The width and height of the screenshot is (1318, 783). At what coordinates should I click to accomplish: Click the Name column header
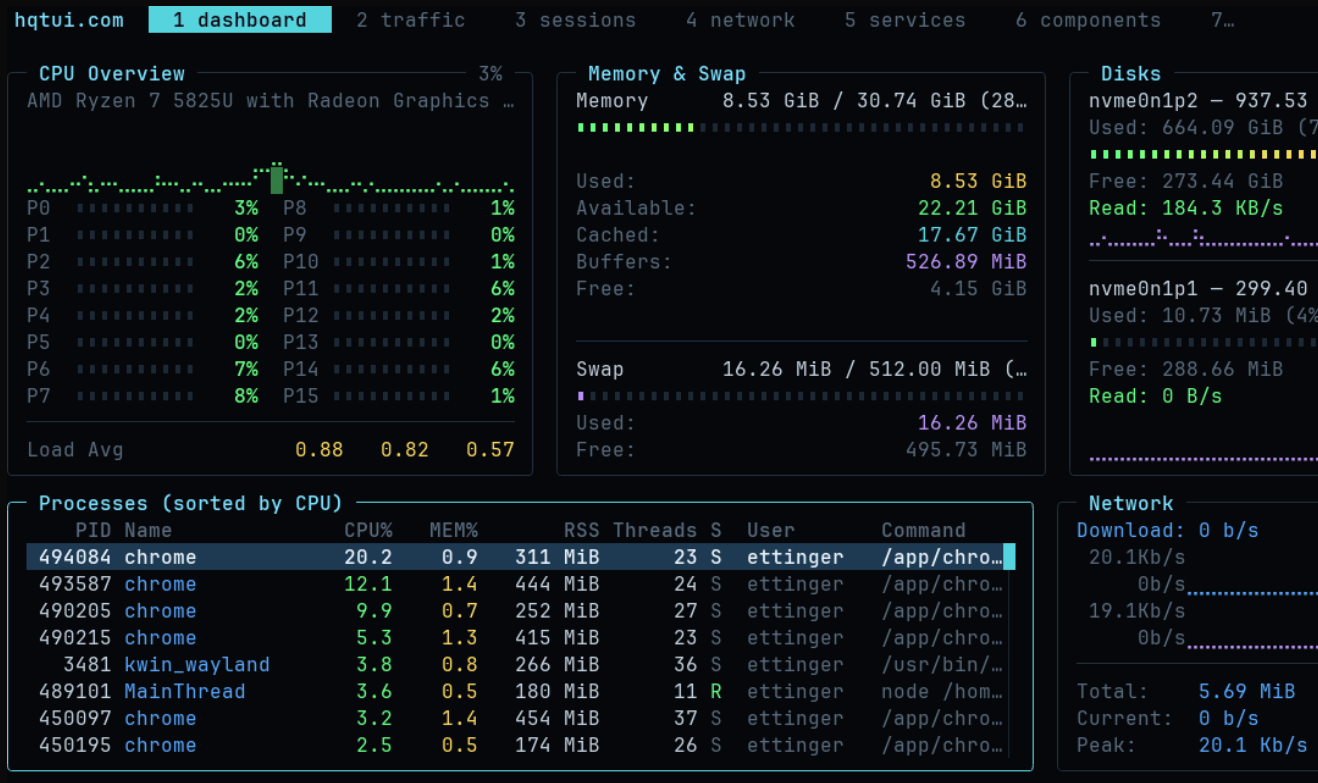pos(148,530)
